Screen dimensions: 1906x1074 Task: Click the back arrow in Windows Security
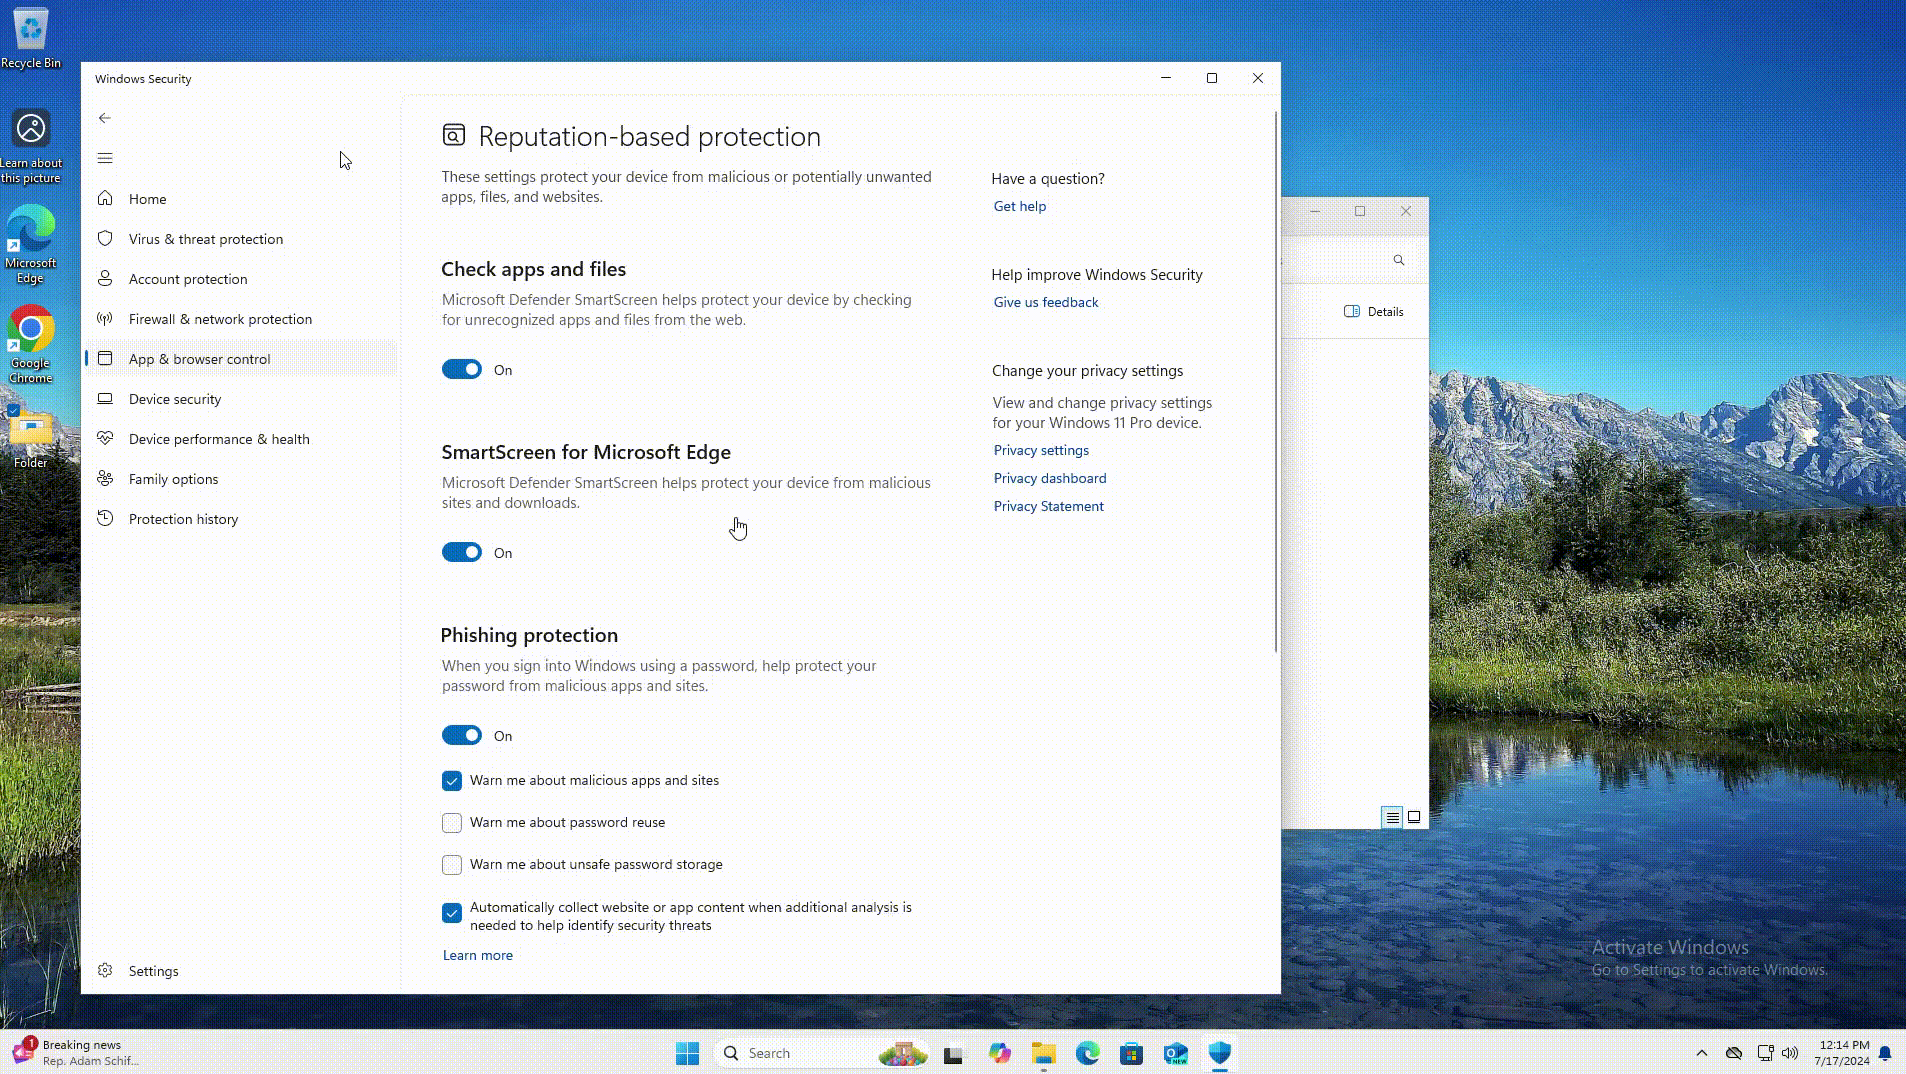tap(105, 118)
